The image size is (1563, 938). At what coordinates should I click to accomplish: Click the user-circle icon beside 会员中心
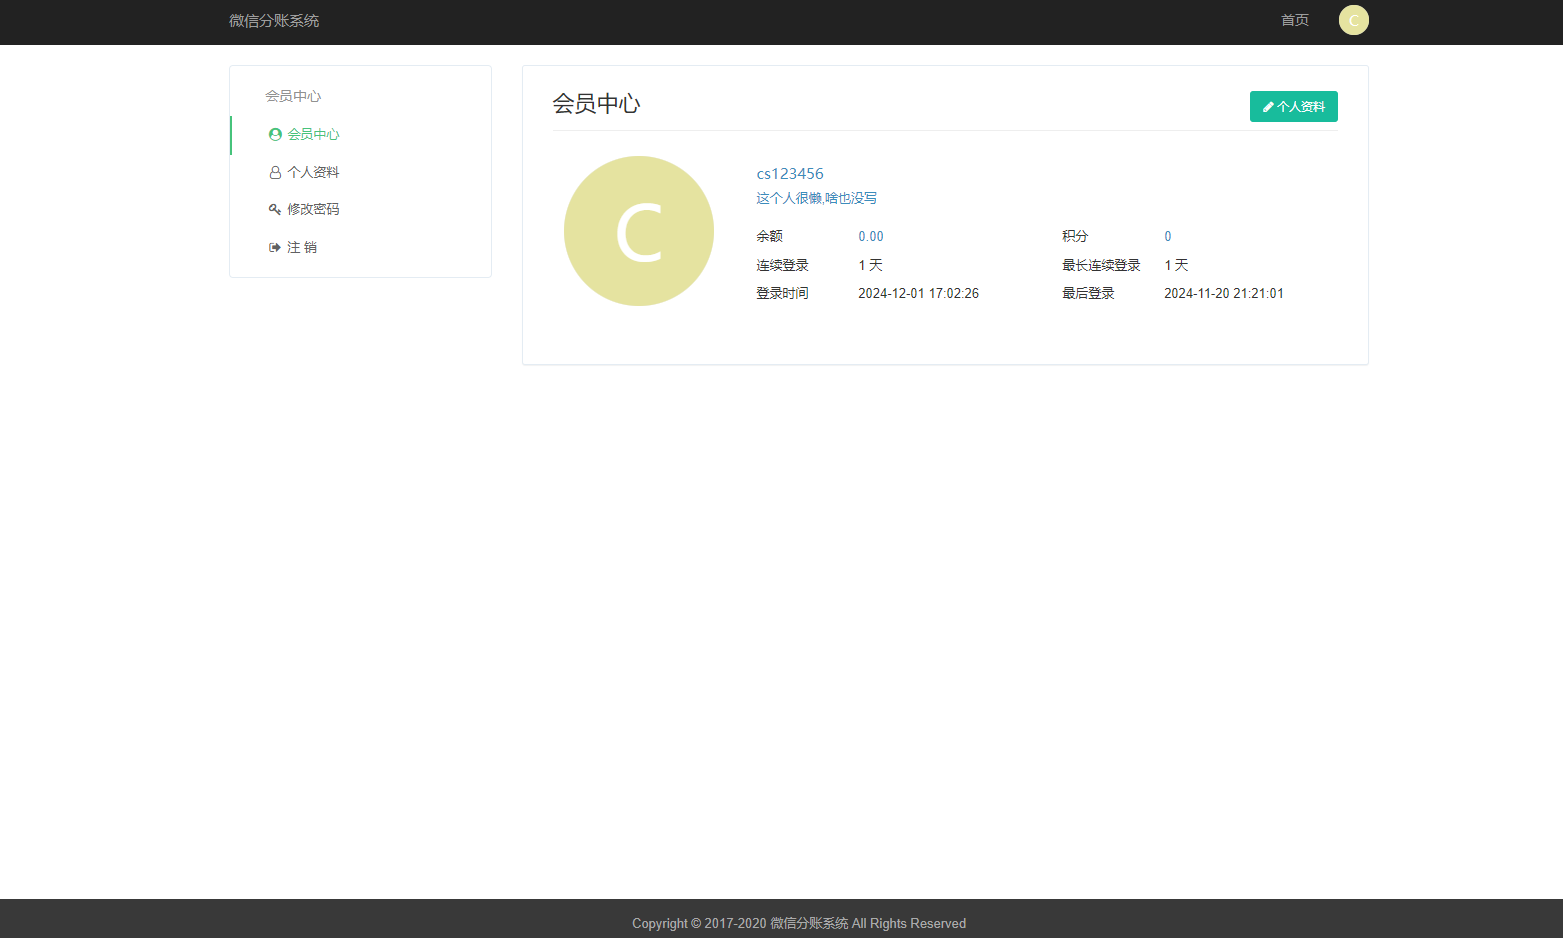[275, 134]
